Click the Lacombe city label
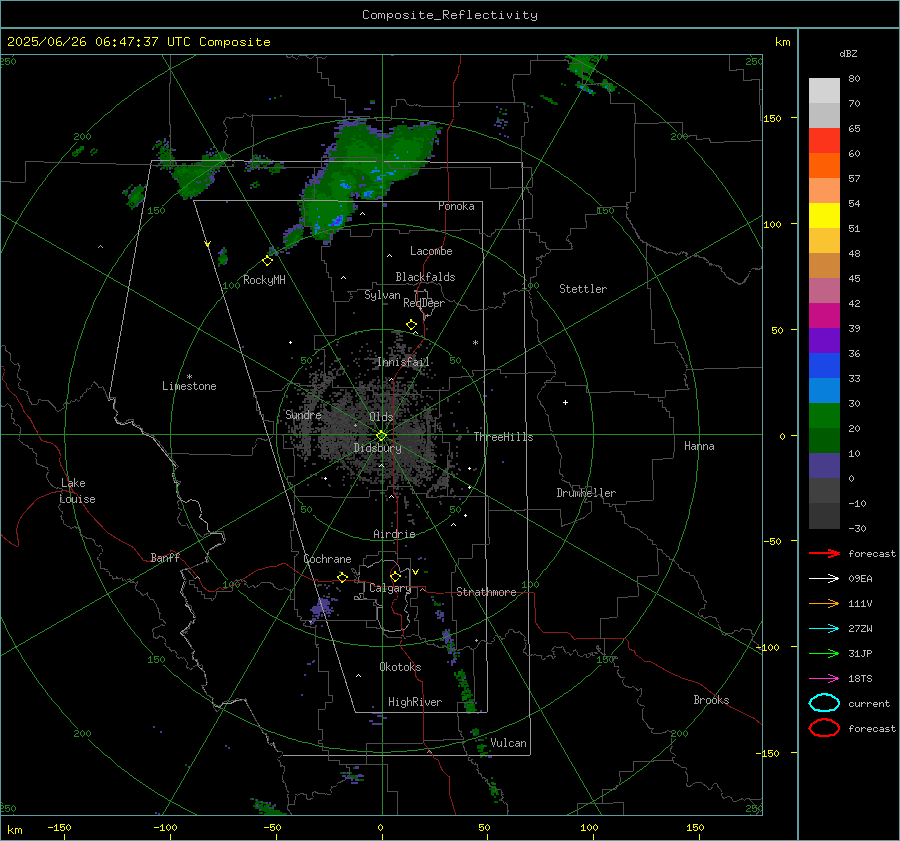The height and width of the screenshot is (841, 900). pyautogui.click(x=431, y=251)
